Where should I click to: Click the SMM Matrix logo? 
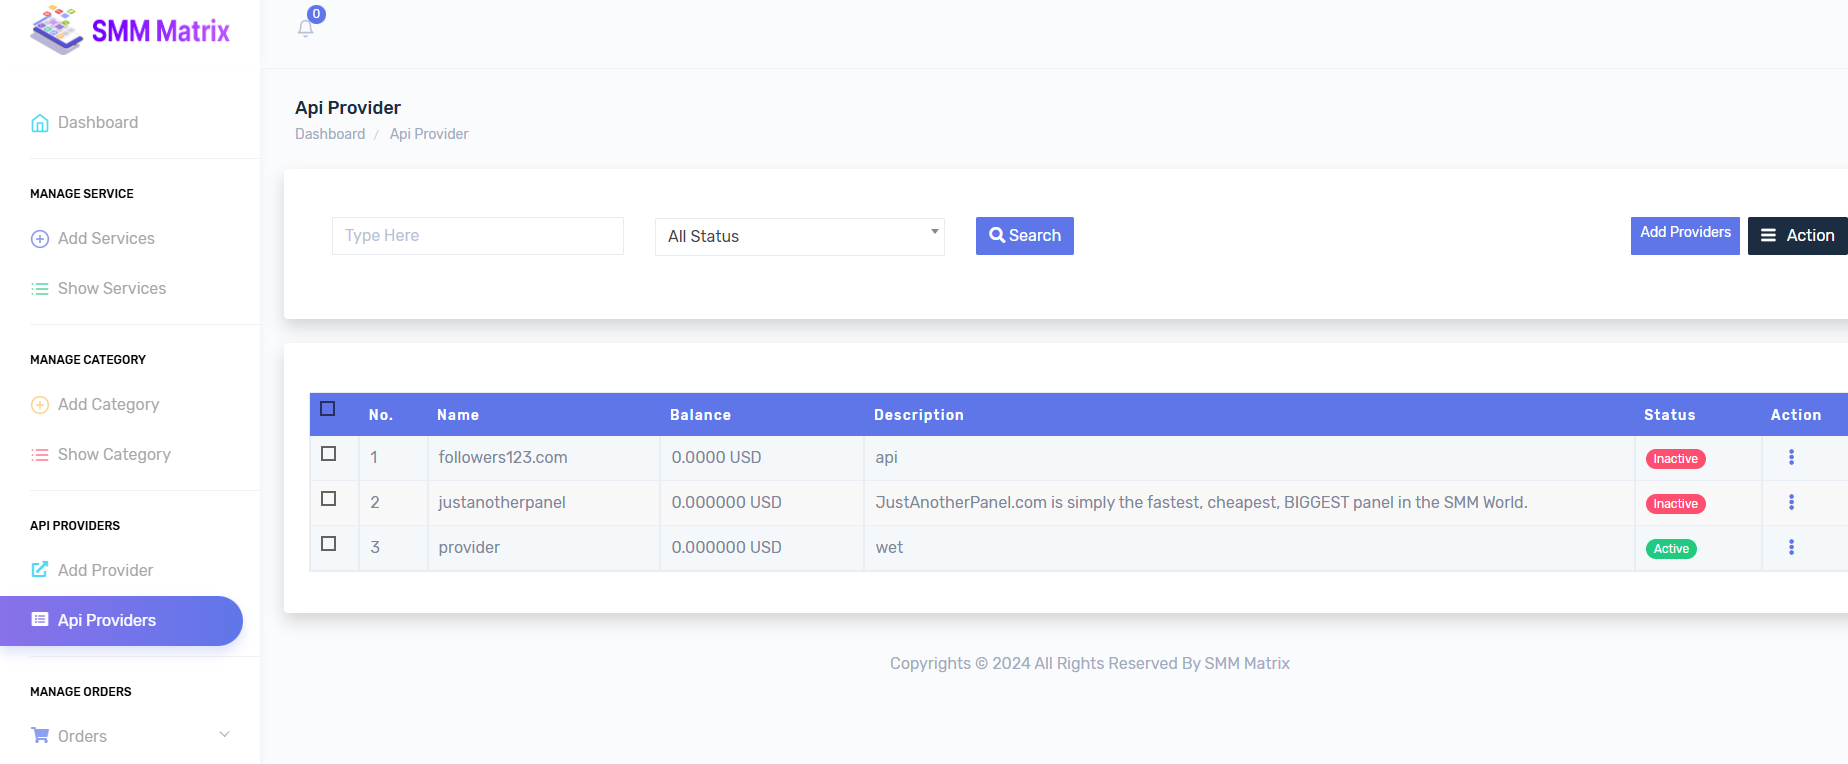[130, 30]
